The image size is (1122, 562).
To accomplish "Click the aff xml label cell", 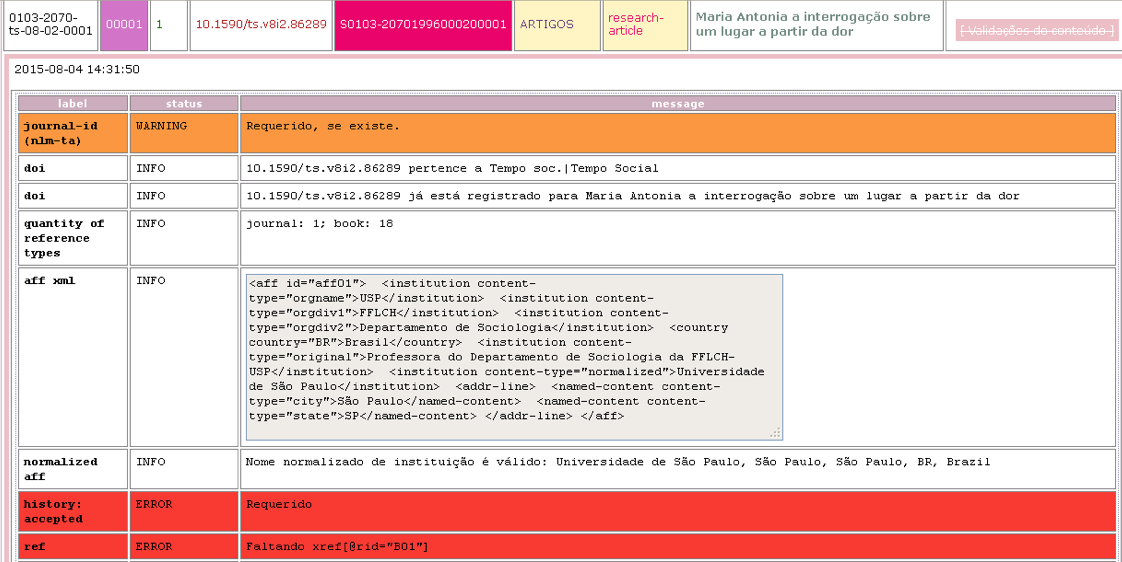I will tap(73, 357).
